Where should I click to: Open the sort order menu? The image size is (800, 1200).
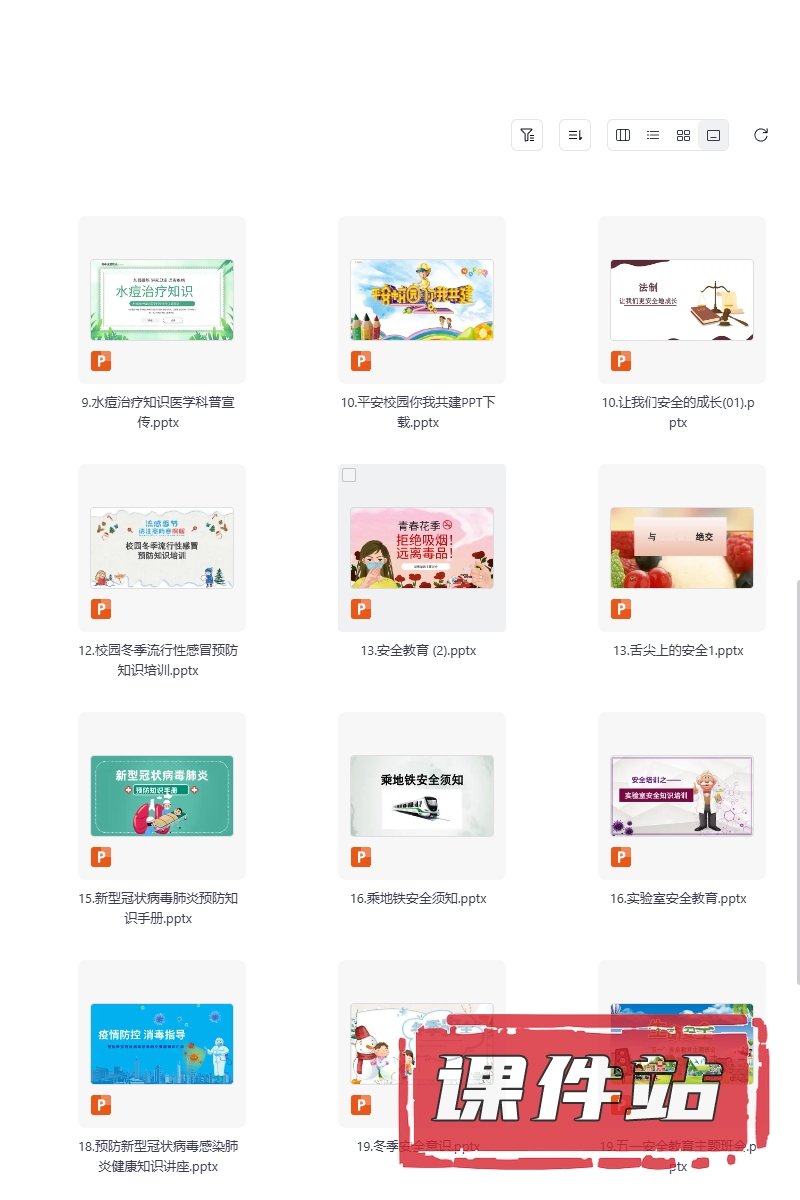pos(575,135)
